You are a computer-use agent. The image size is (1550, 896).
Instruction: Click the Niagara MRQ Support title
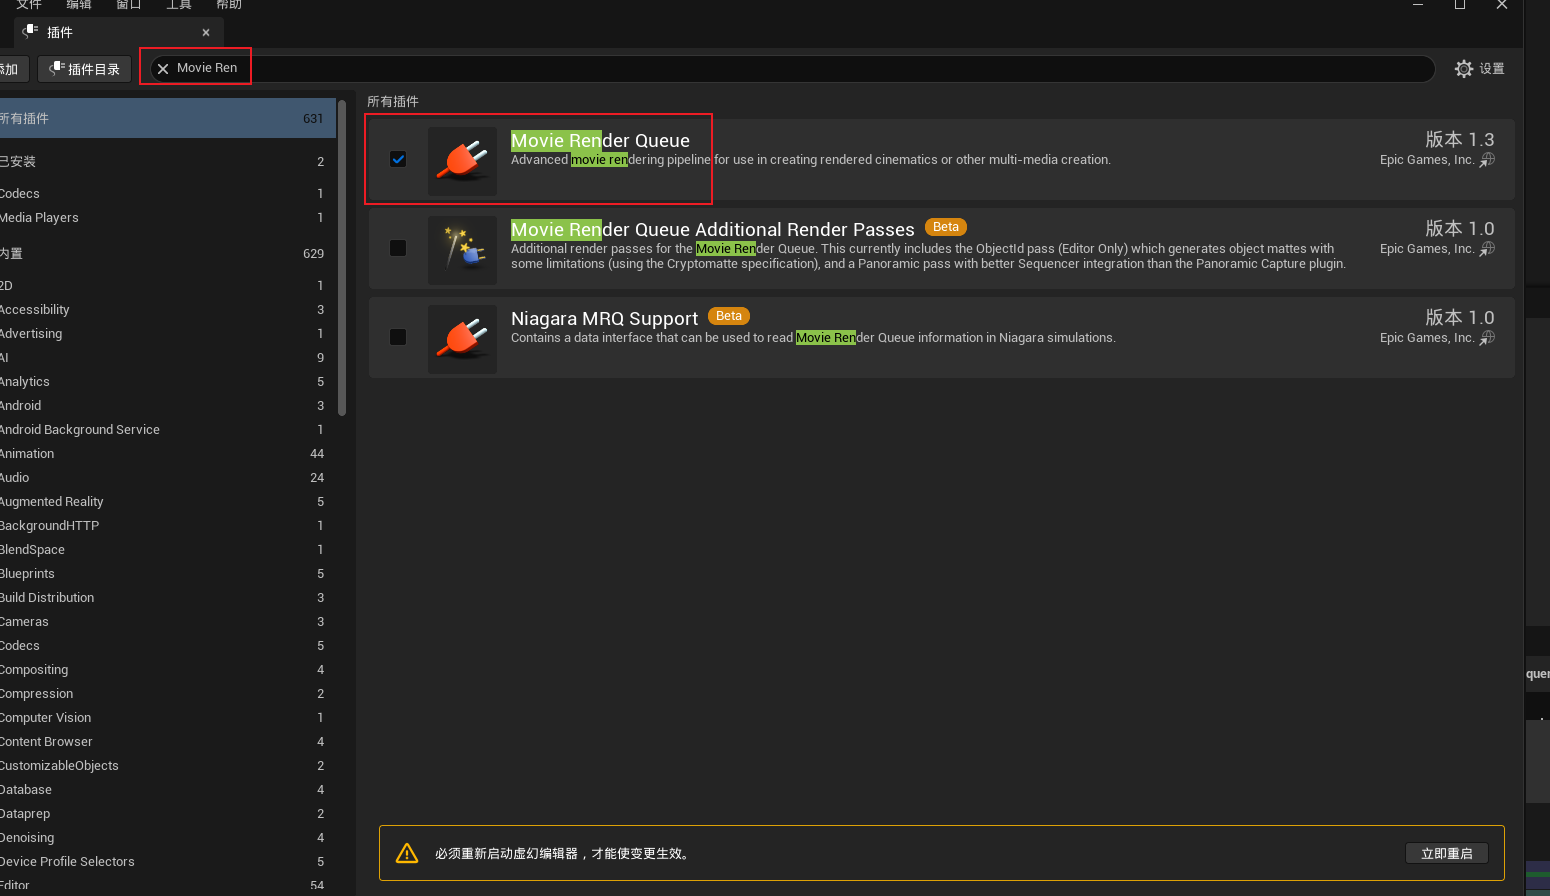pos(604,319)
